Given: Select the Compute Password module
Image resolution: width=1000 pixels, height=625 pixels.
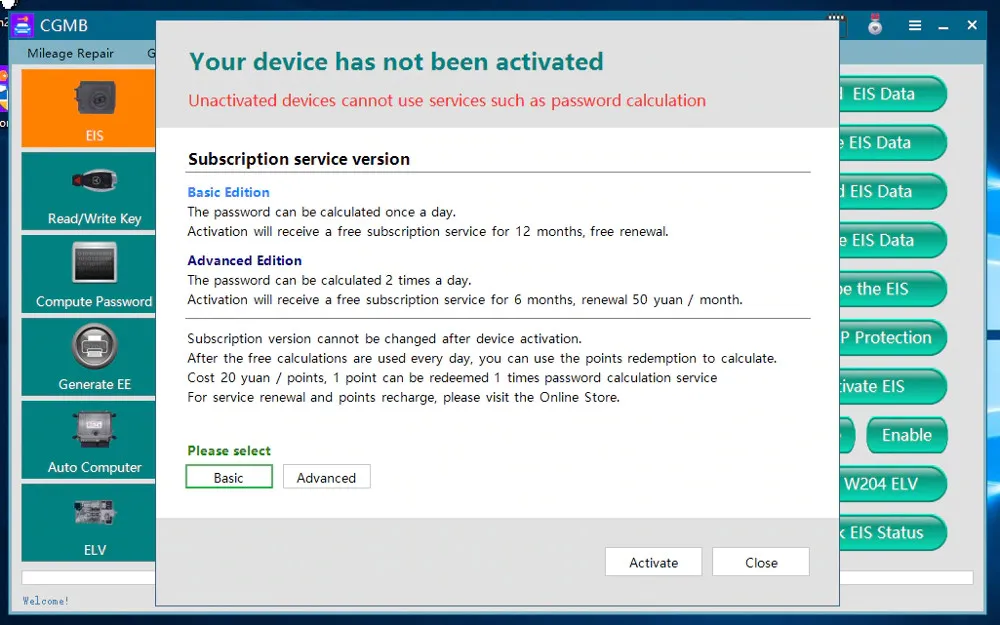Looking at the screenshot, I should [89, 274].
